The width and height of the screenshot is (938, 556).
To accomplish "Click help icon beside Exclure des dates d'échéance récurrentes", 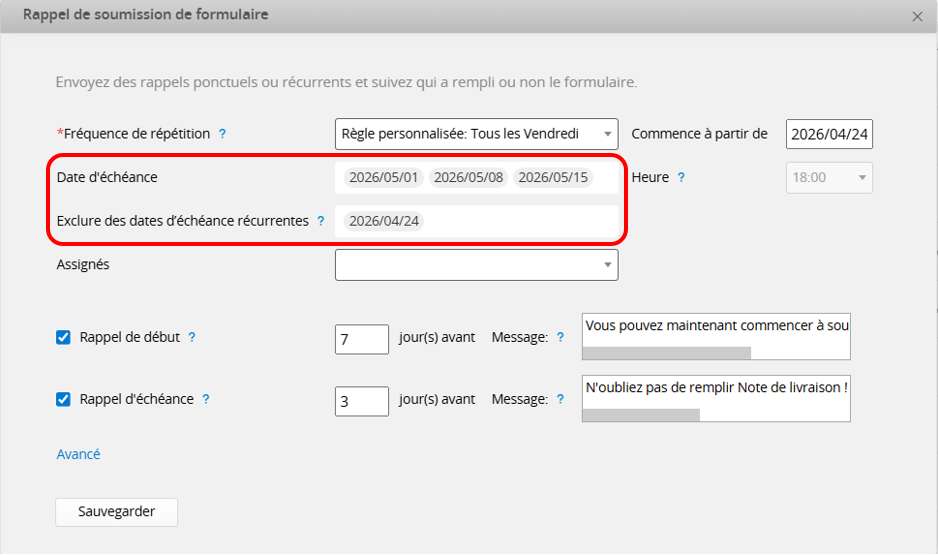I will tap(321, 221).
